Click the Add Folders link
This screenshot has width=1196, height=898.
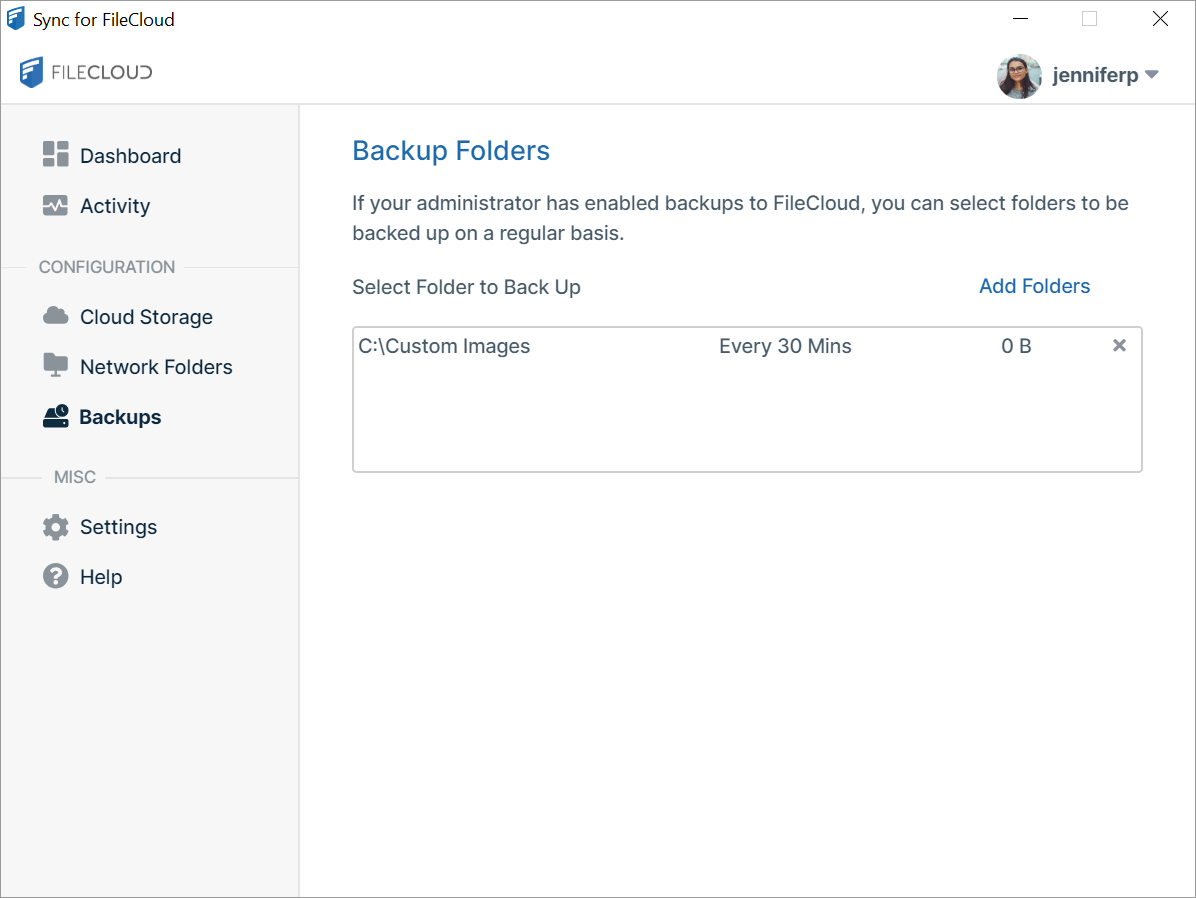1034,286
